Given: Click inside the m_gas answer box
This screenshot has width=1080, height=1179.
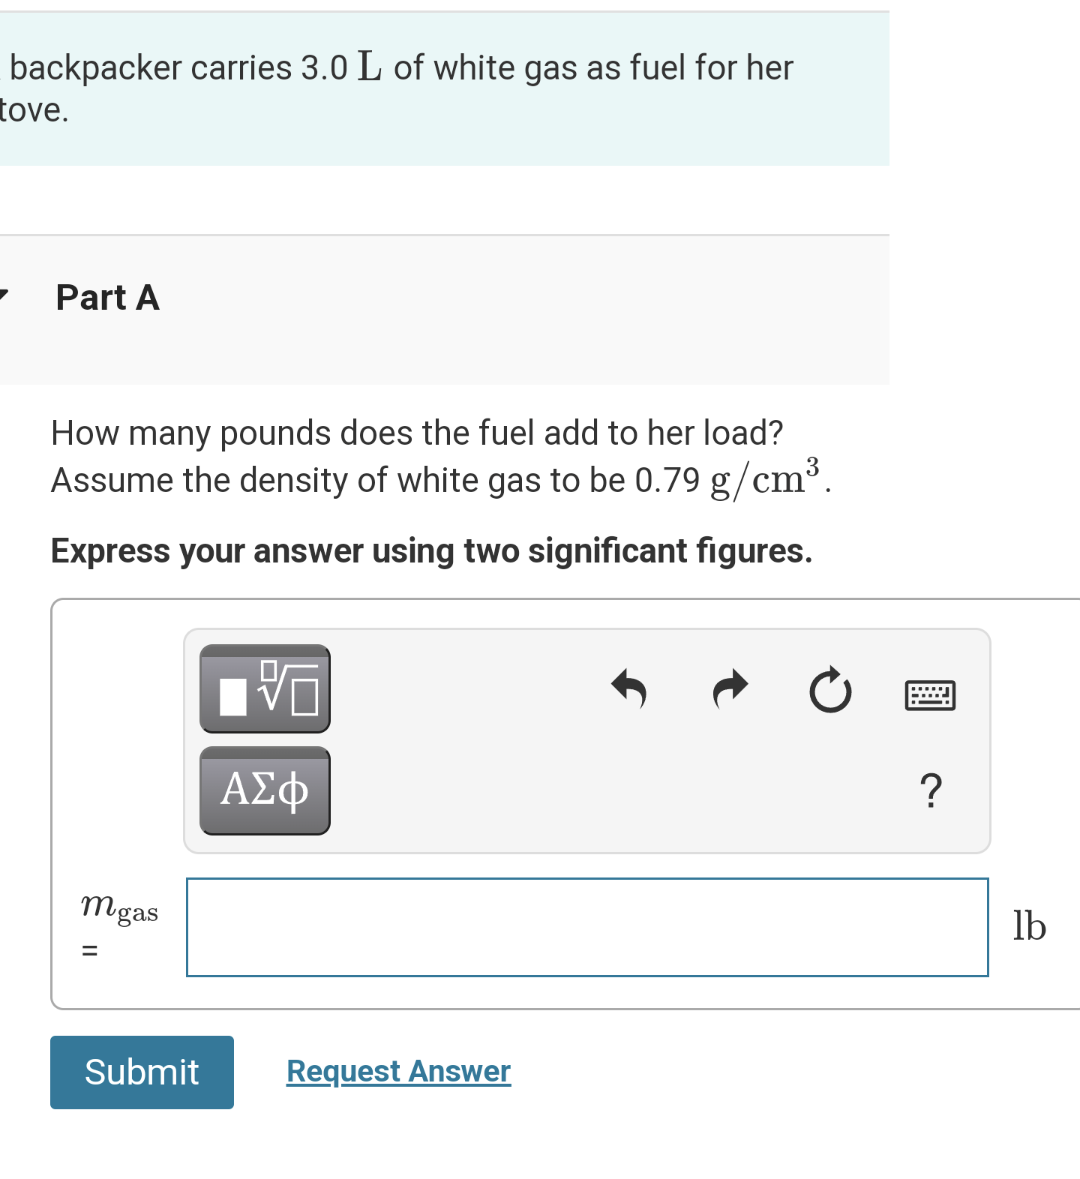Looking at the screenshot, I should tap(587, 927).
